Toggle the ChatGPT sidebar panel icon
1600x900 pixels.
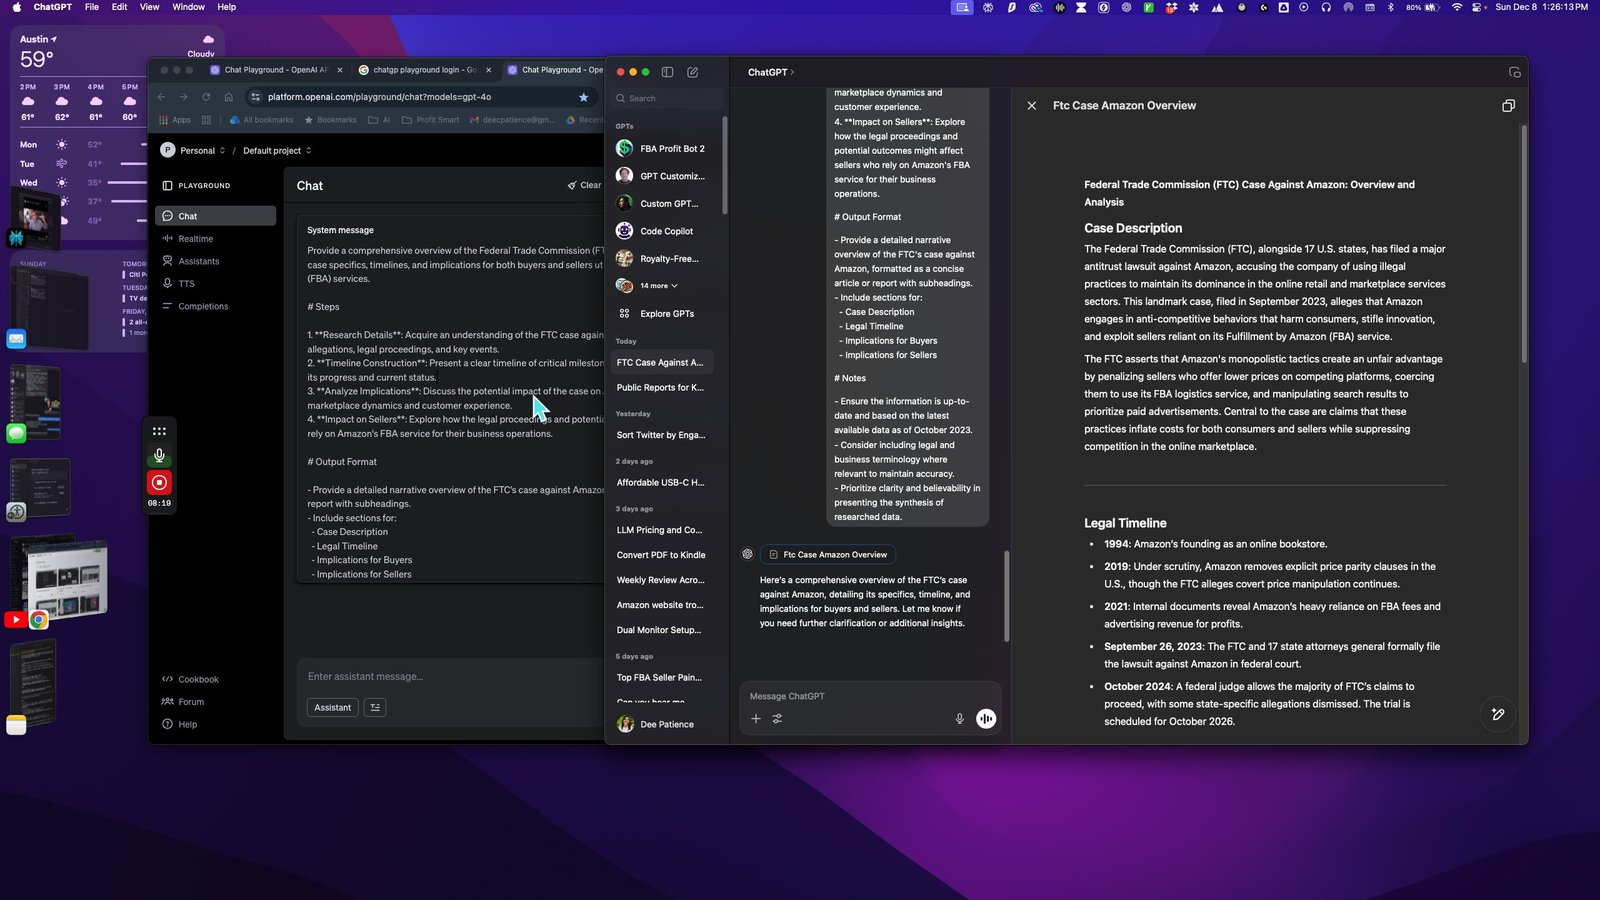pyautogui.click(x=667, y=72)
